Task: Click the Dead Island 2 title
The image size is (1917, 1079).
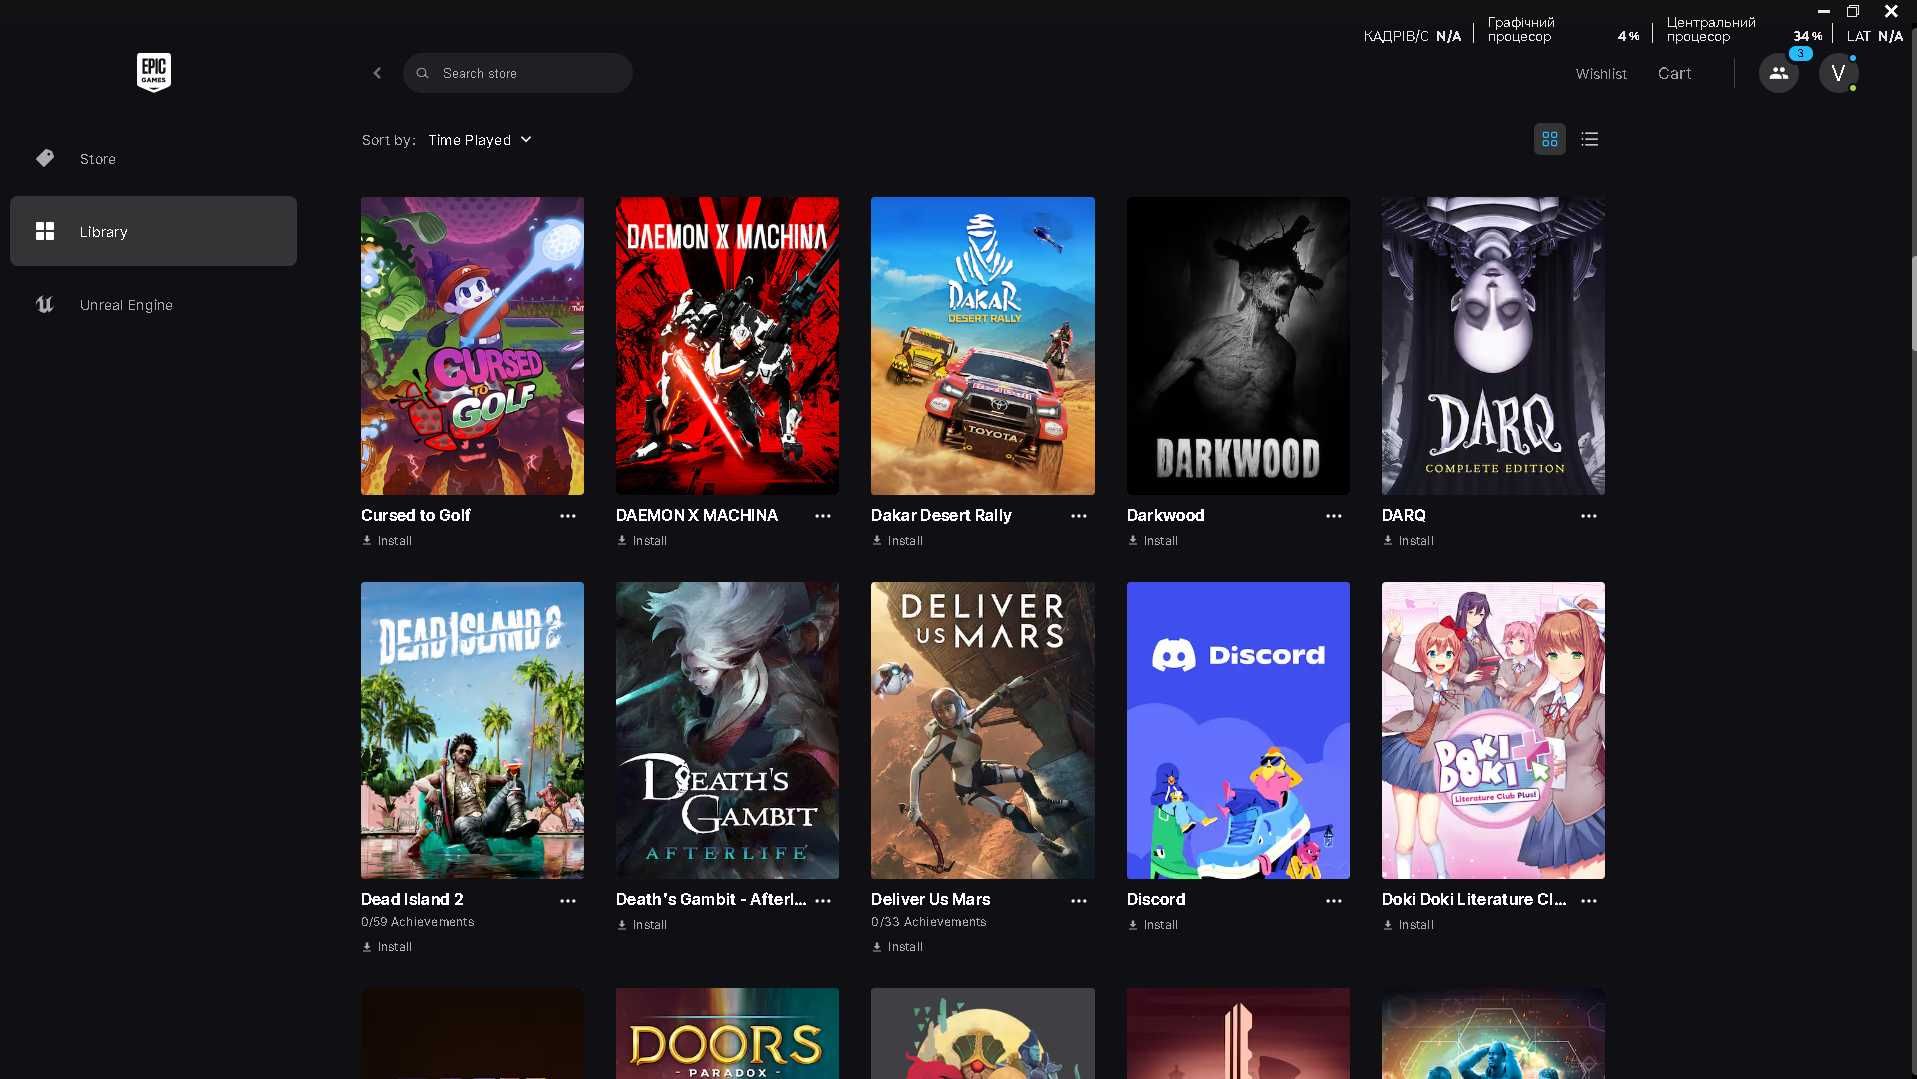Action: point(412,900)
